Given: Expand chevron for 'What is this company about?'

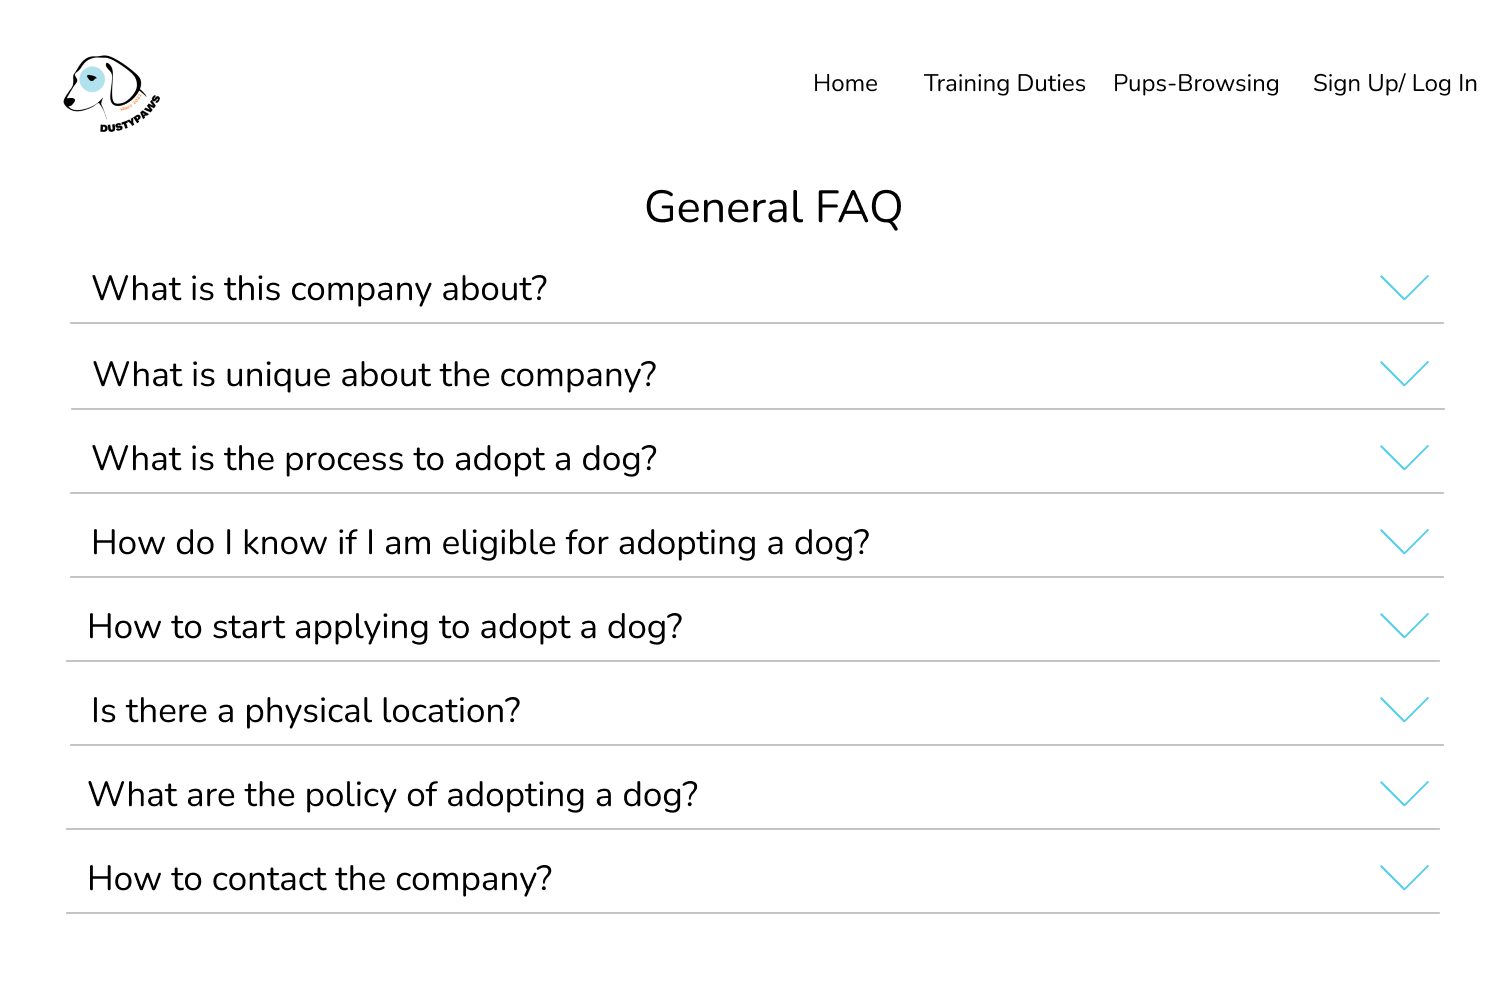Looking at the screenshot, I should [x=1404, y=288].
